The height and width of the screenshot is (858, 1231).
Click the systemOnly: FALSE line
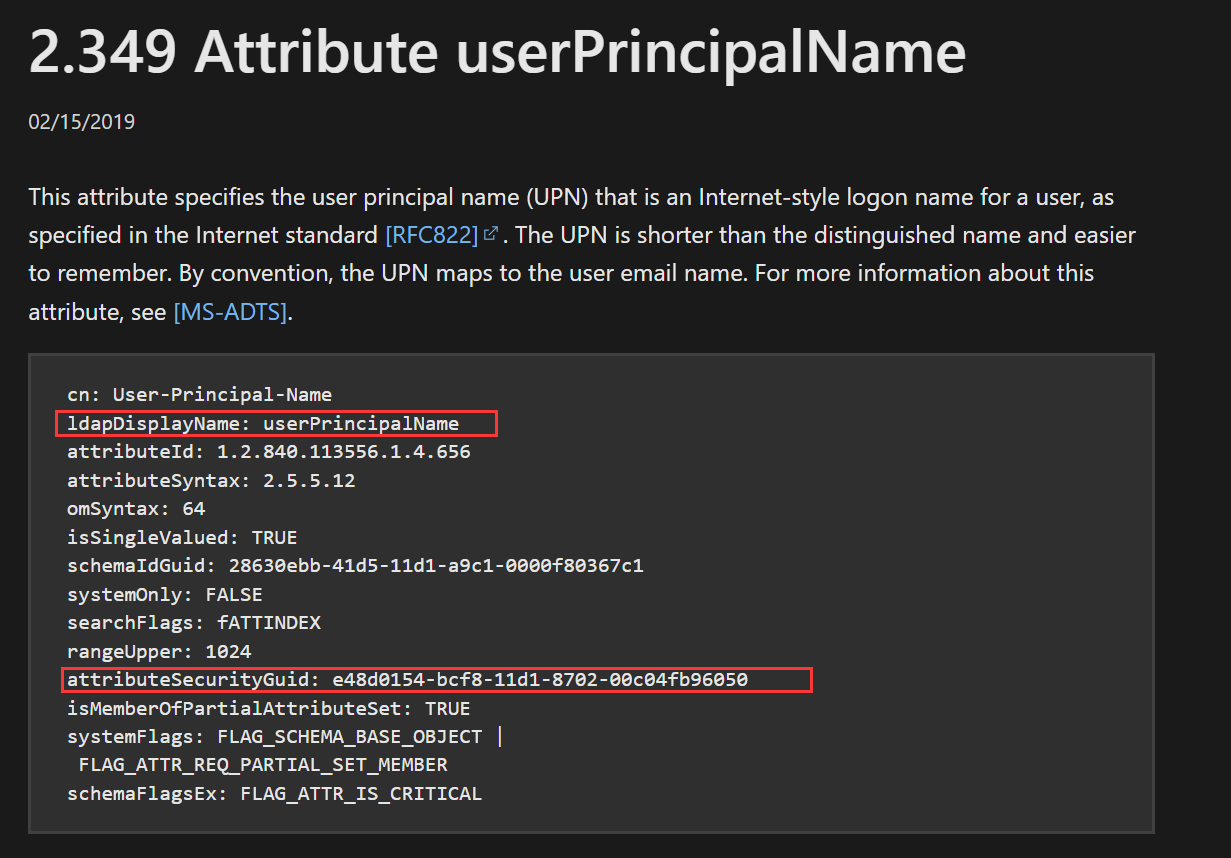[x=164, y=594]
